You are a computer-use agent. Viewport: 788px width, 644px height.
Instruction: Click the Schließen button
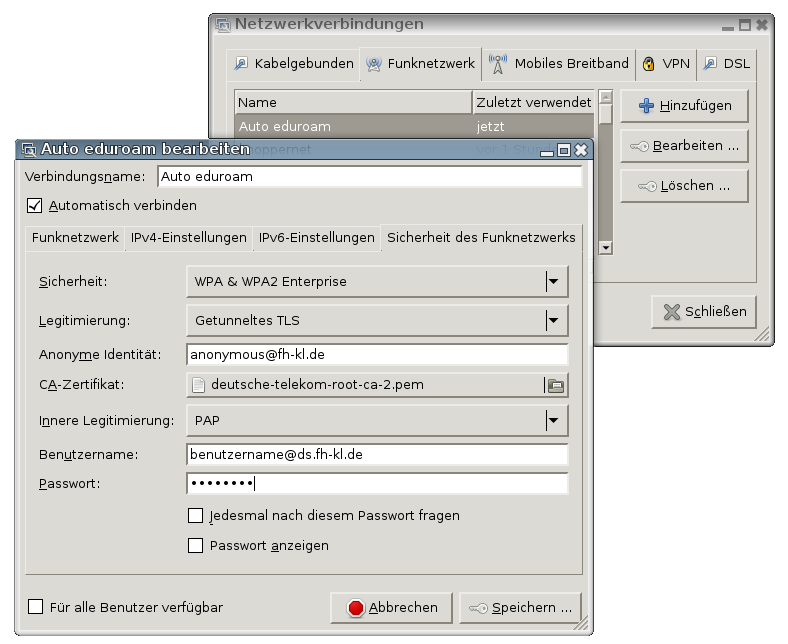(x=704, y=311)
